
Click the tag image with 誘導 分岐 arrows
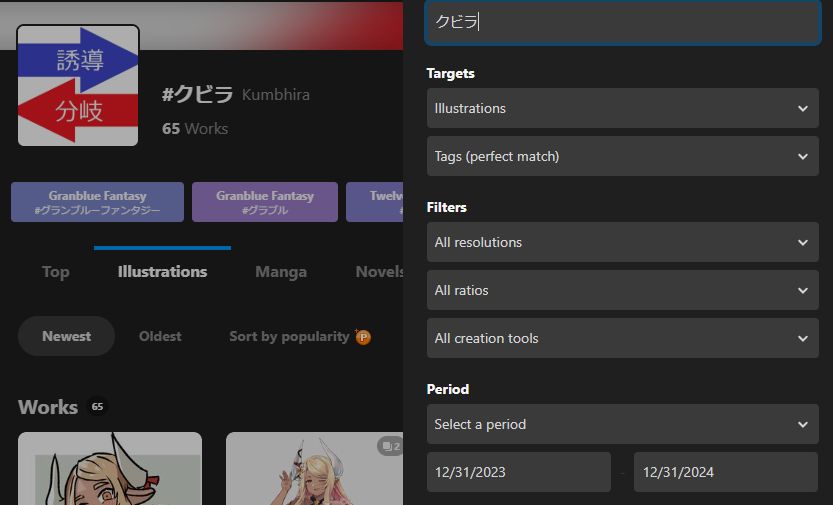tap(78, 85)
